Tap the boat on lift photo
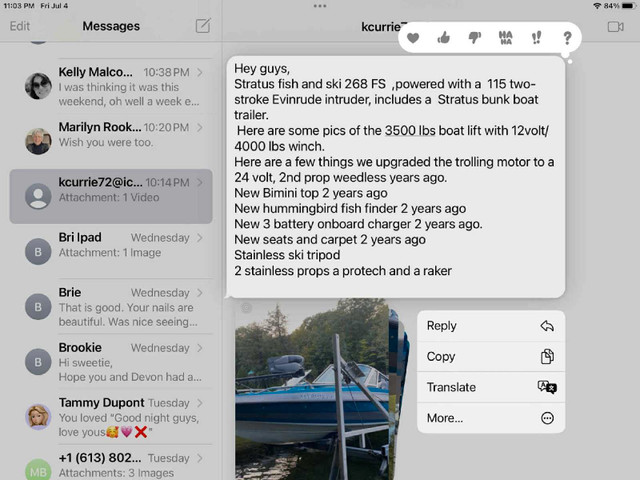 312,389
